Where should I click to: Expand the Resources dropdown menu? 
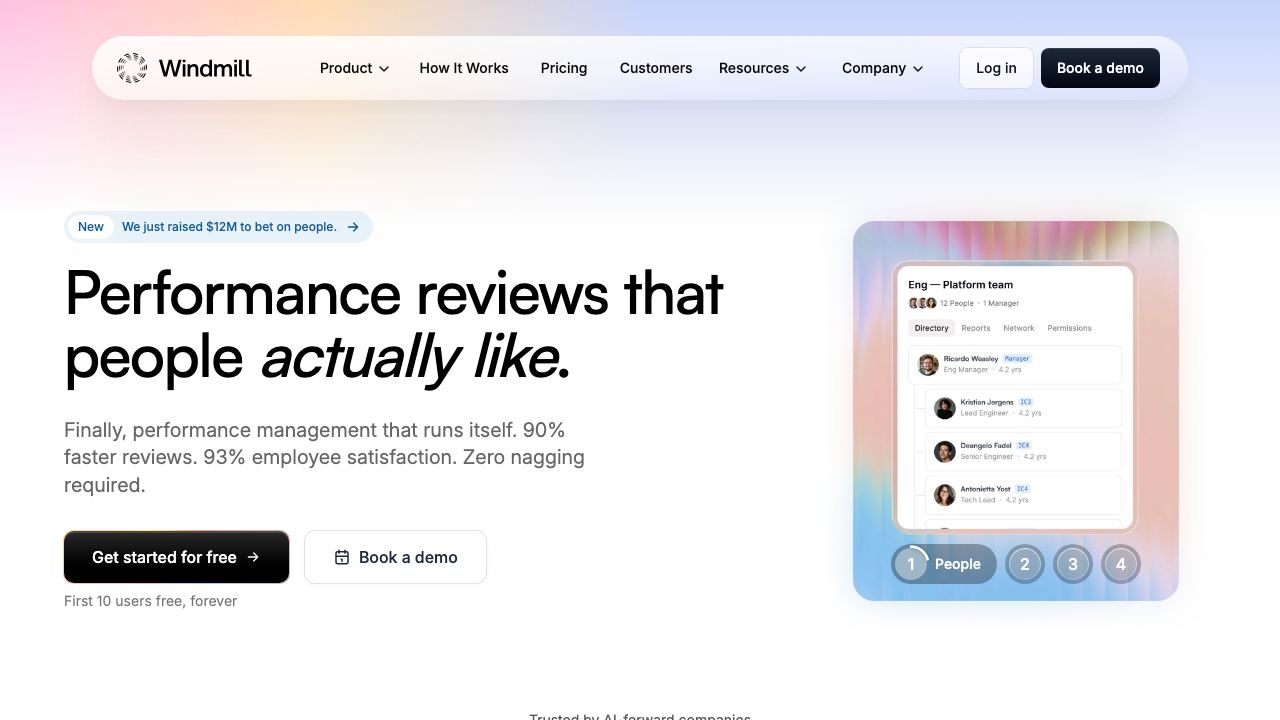763,68
